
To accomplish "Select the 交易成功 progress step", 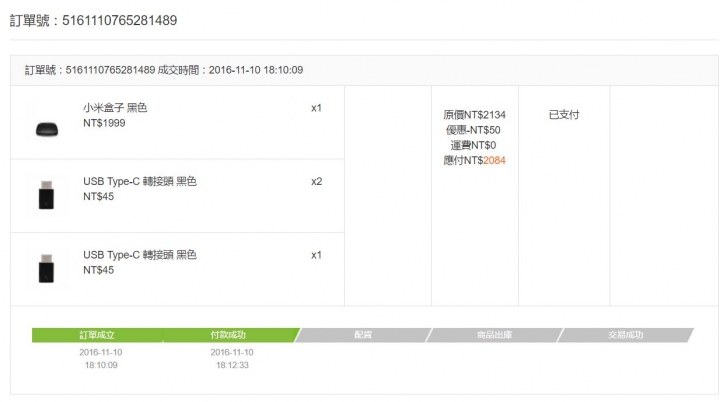I will point(625,335).
